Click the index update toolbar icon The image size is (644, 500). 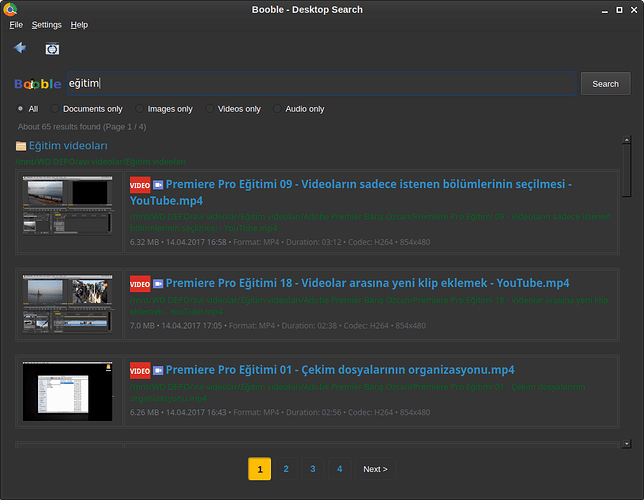pyautogui.click(x=52, y=49)
